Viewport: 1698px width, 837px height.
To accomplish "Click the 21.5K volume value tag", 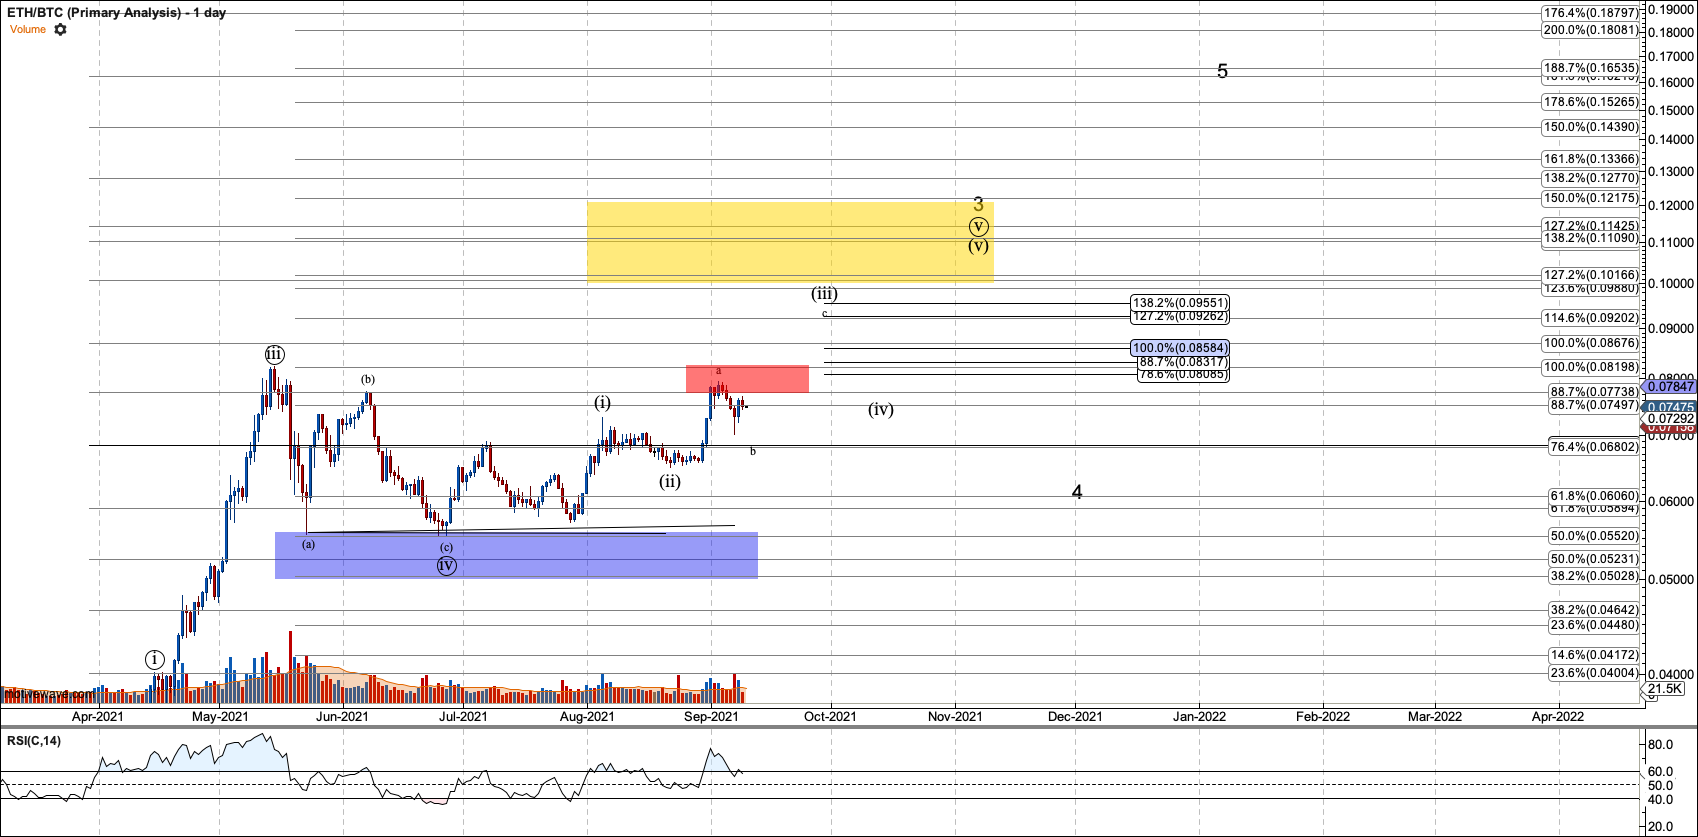I will [x=1665, y=689].
